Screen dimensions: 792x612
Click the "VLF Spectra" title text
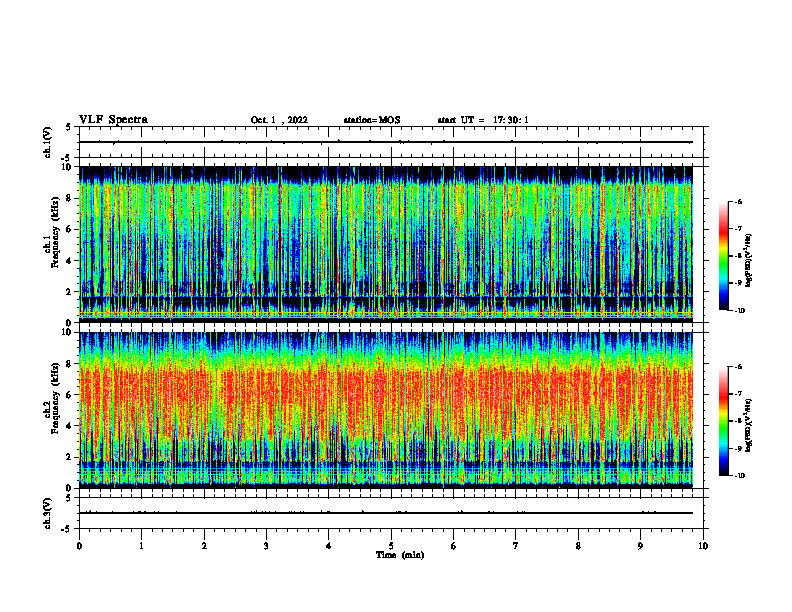113,120
